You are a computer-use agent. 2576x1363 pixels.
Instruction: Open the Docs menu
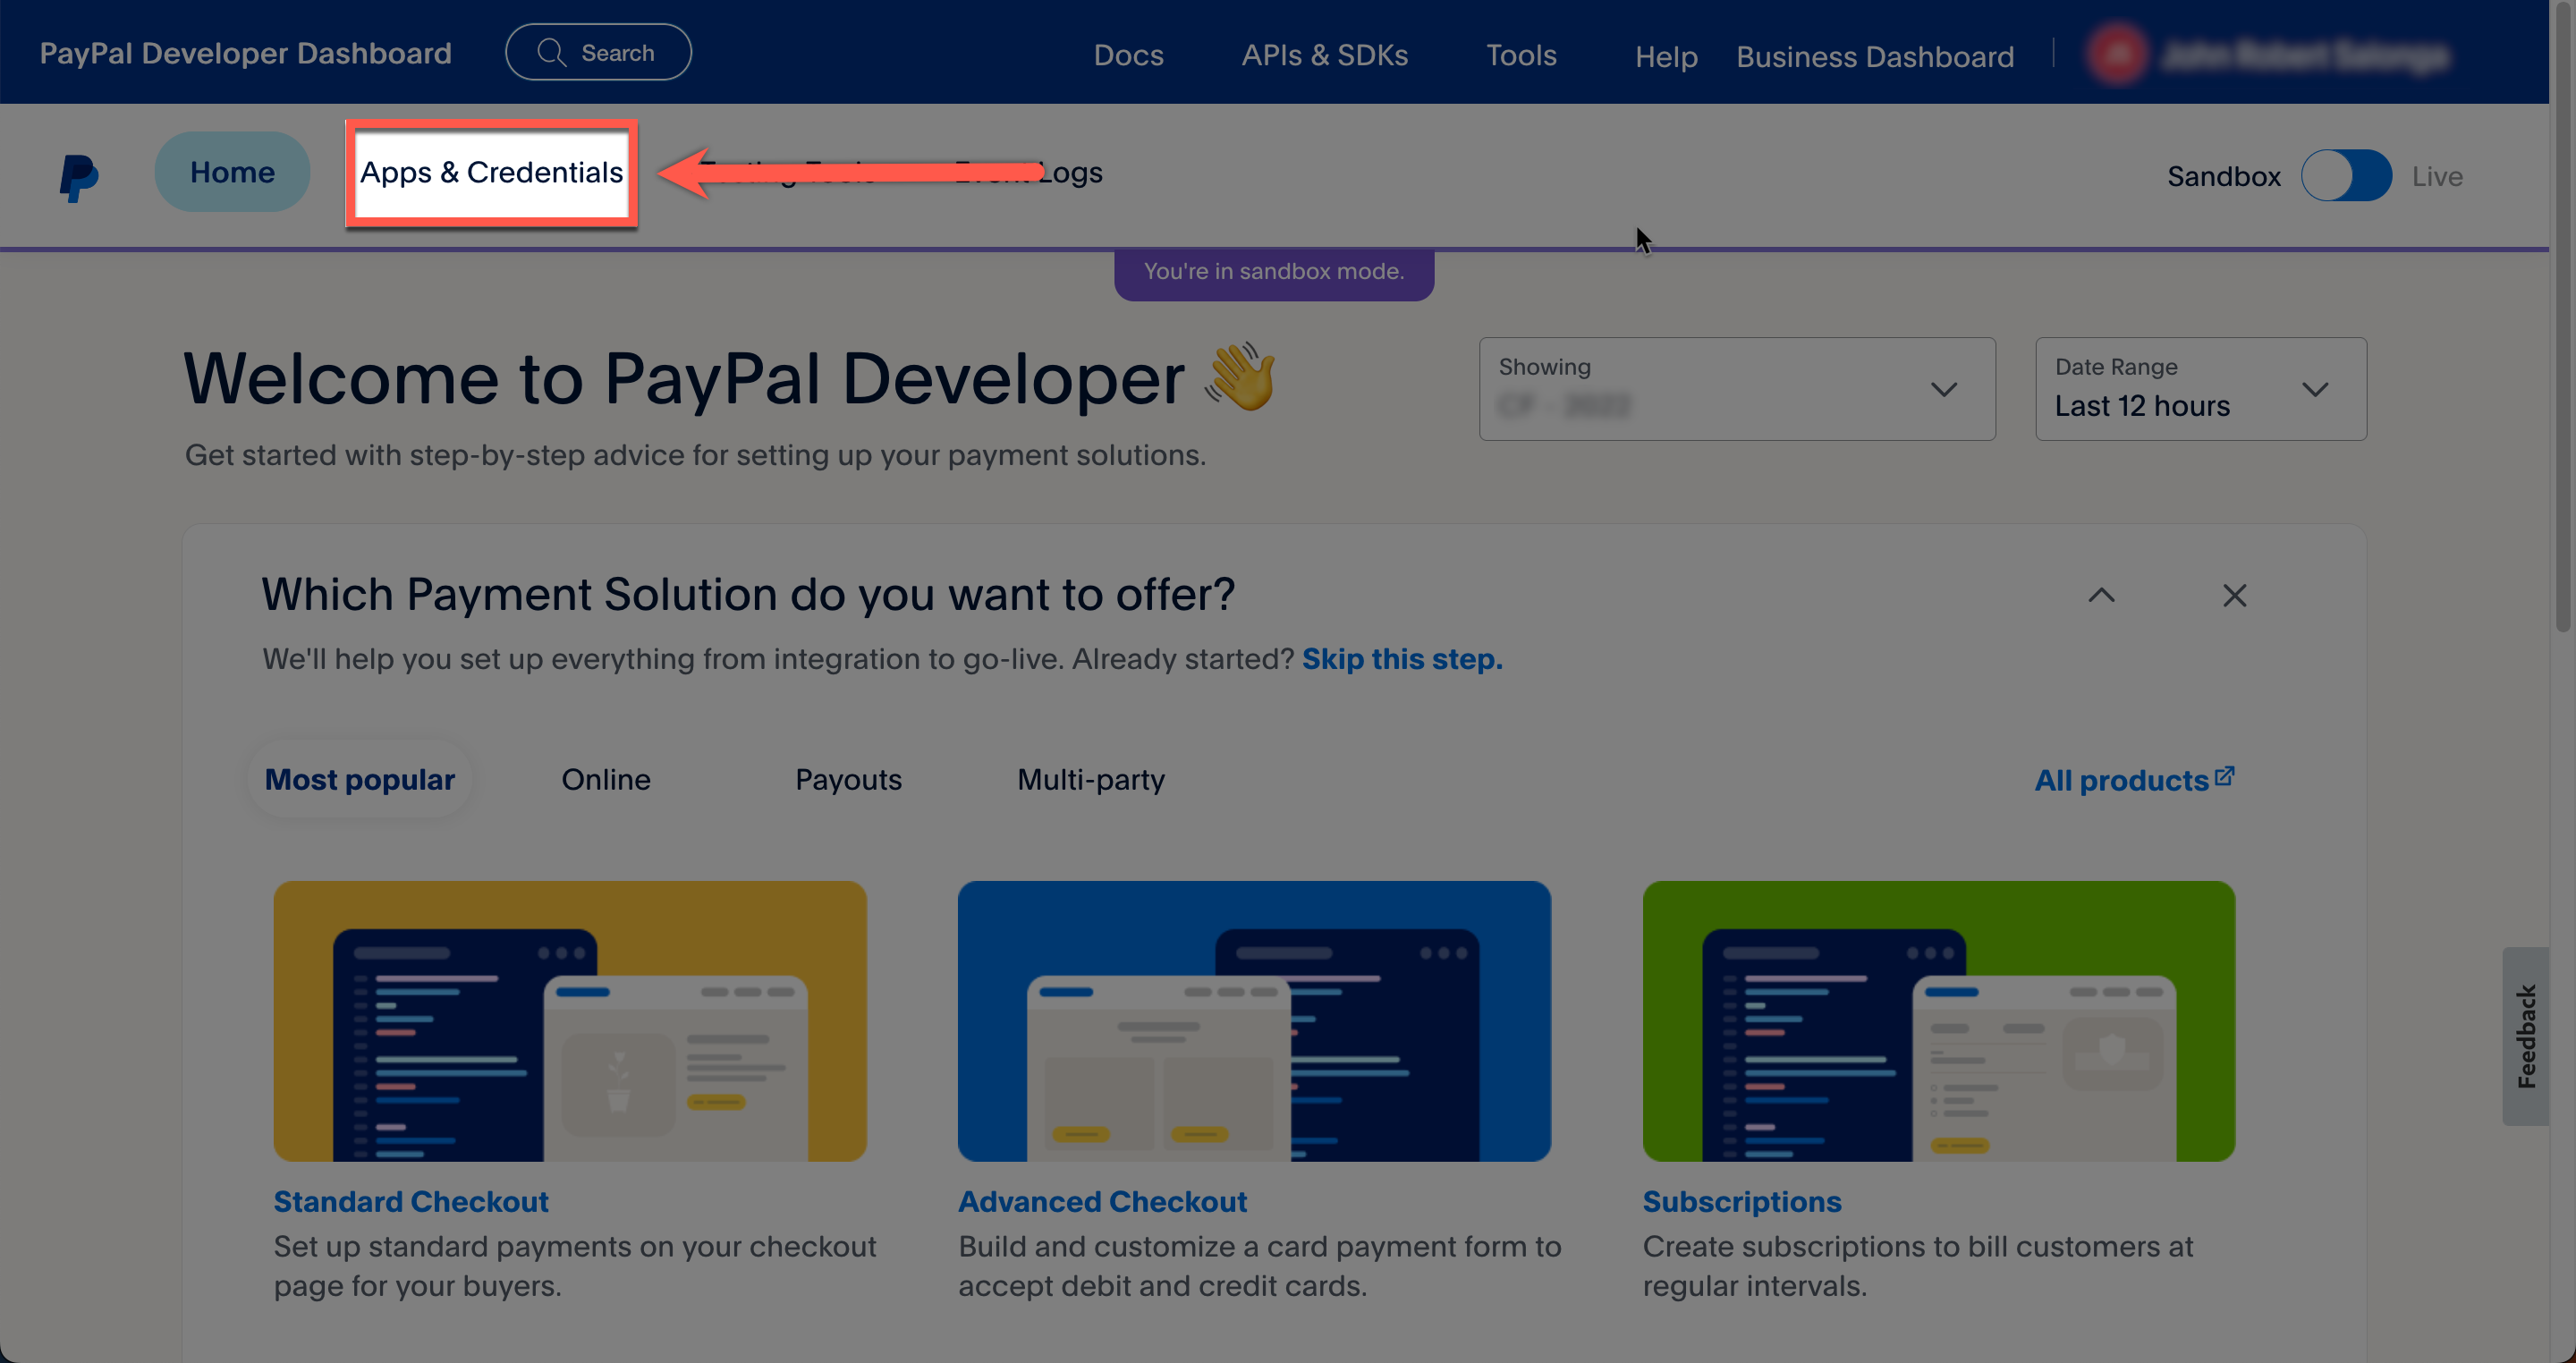coord(1128,55)
